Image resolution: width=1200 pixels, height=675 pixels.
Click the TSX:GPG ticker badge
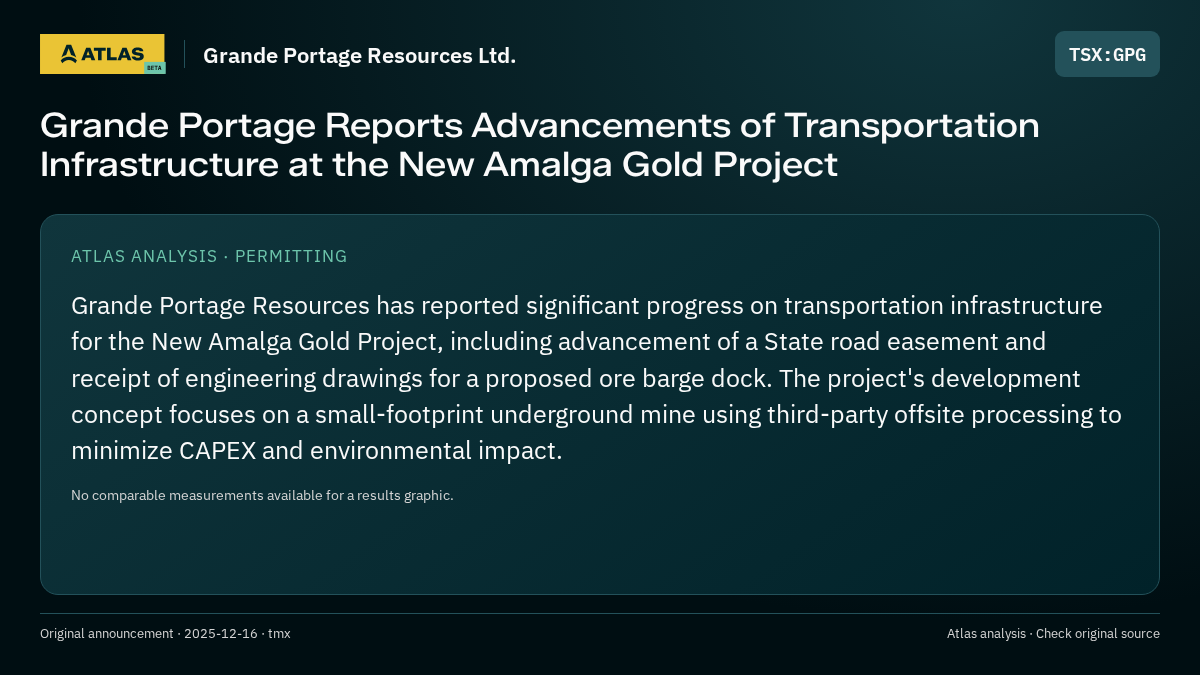point(1107,54)
